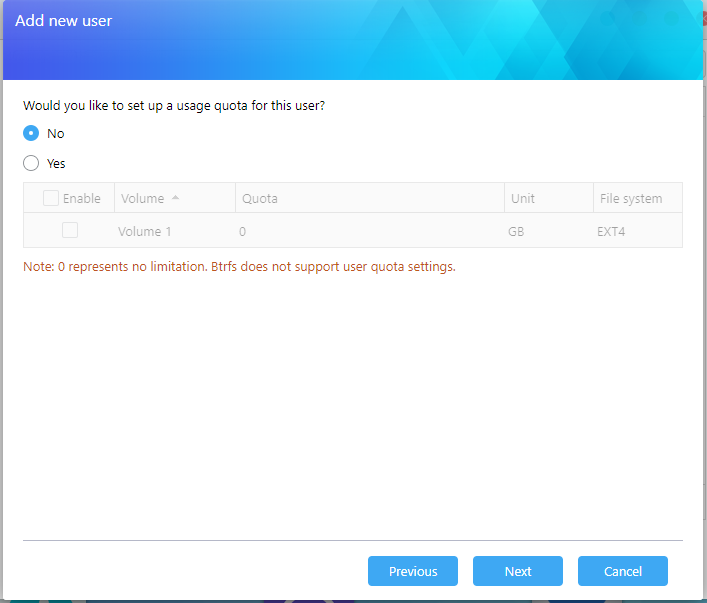The image size is (707, 603).
Task: Proceed with the Next button
Action: pyautogui.click(x=518, y=571)
